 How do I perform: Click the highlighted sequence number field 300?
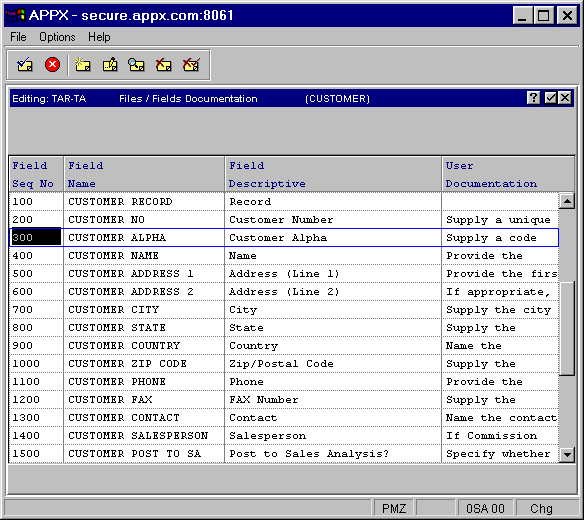point(36,237)
